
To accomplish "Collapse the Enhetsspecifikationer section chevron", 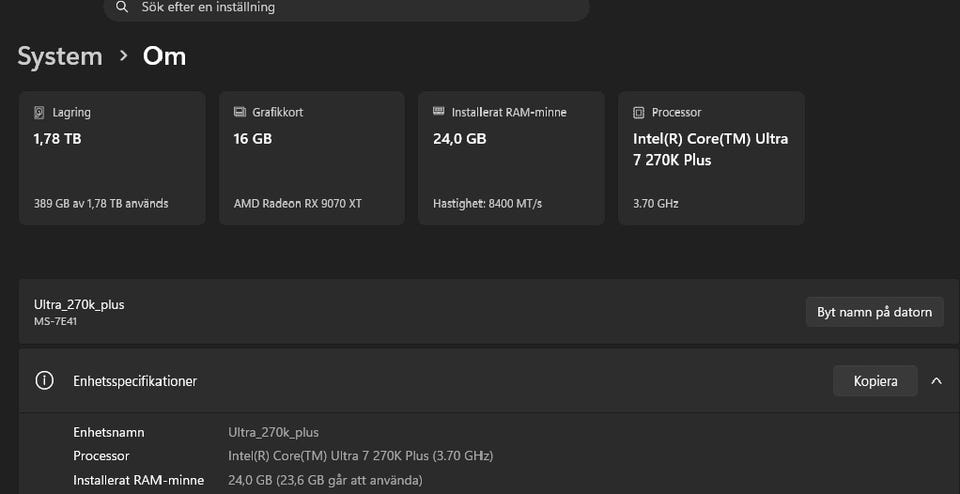I will pyautogui.click(x=936, y=381).
